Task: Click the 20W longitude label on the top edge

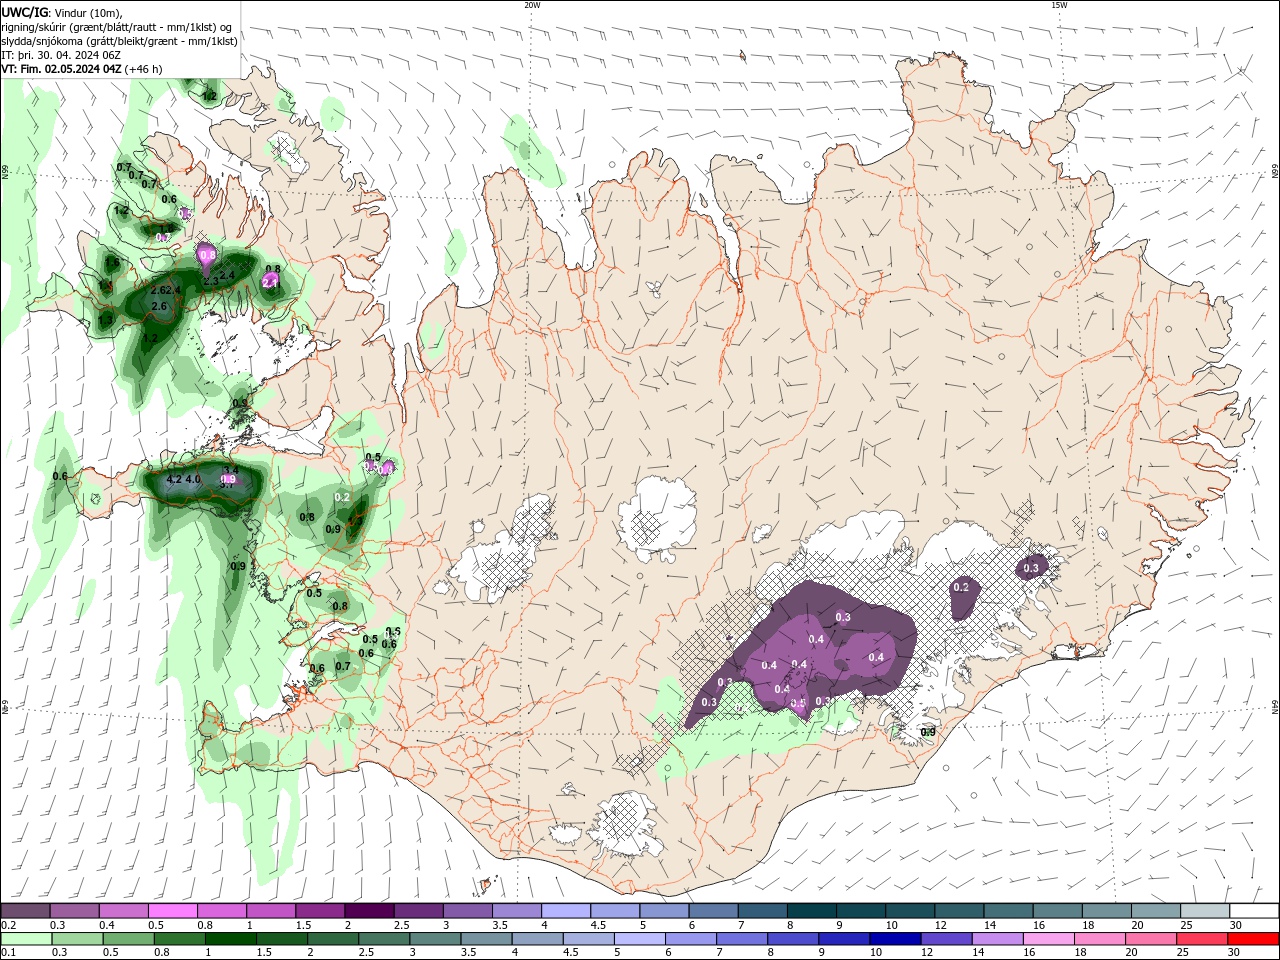Action: click(x=532, y=5)
